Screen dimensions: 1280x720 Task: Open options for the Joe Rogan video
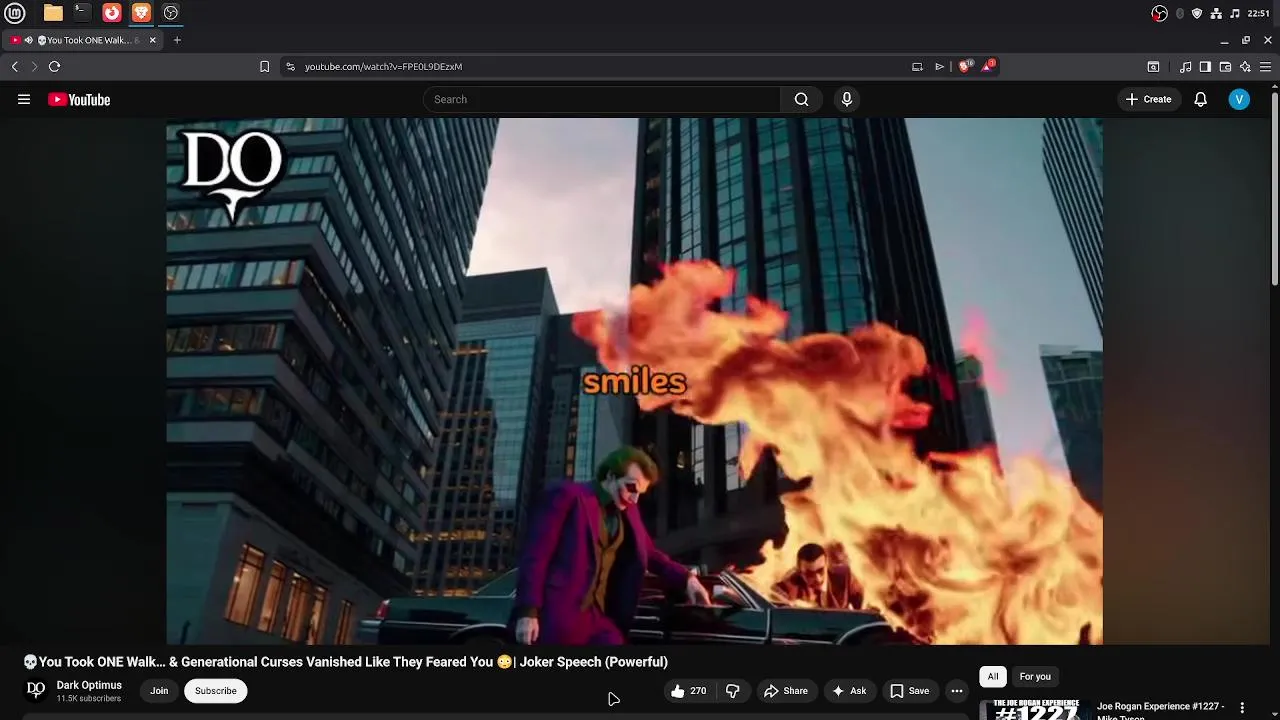1243,708
